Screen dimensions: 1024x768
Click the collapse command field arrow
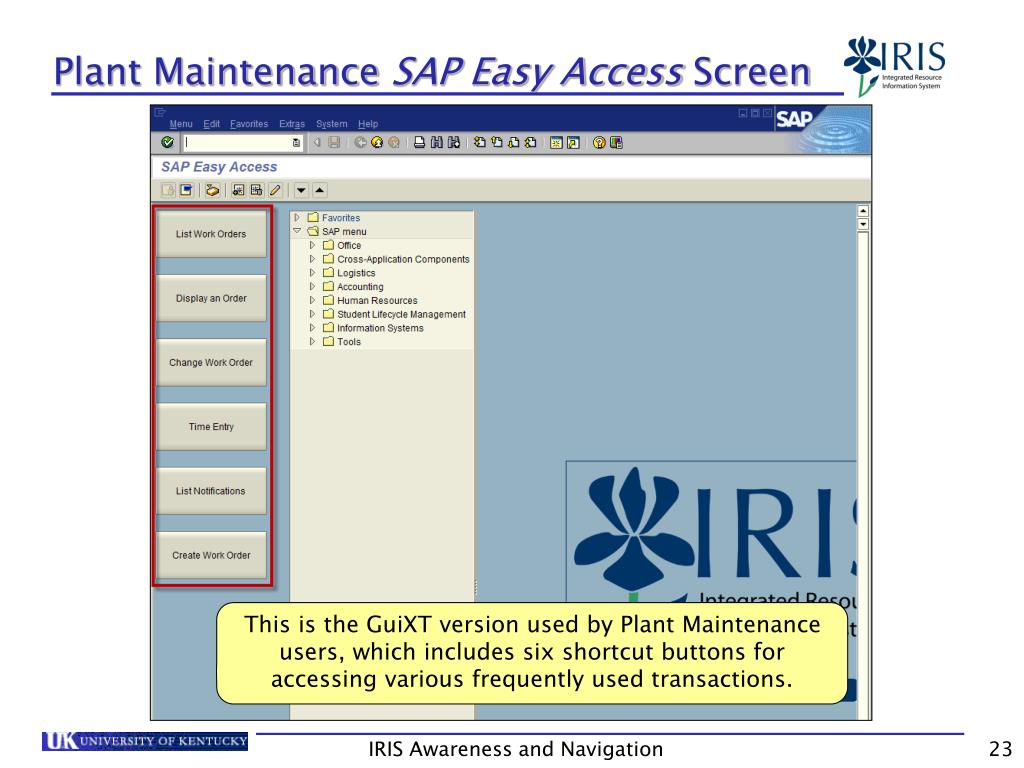tap(317, 142)
